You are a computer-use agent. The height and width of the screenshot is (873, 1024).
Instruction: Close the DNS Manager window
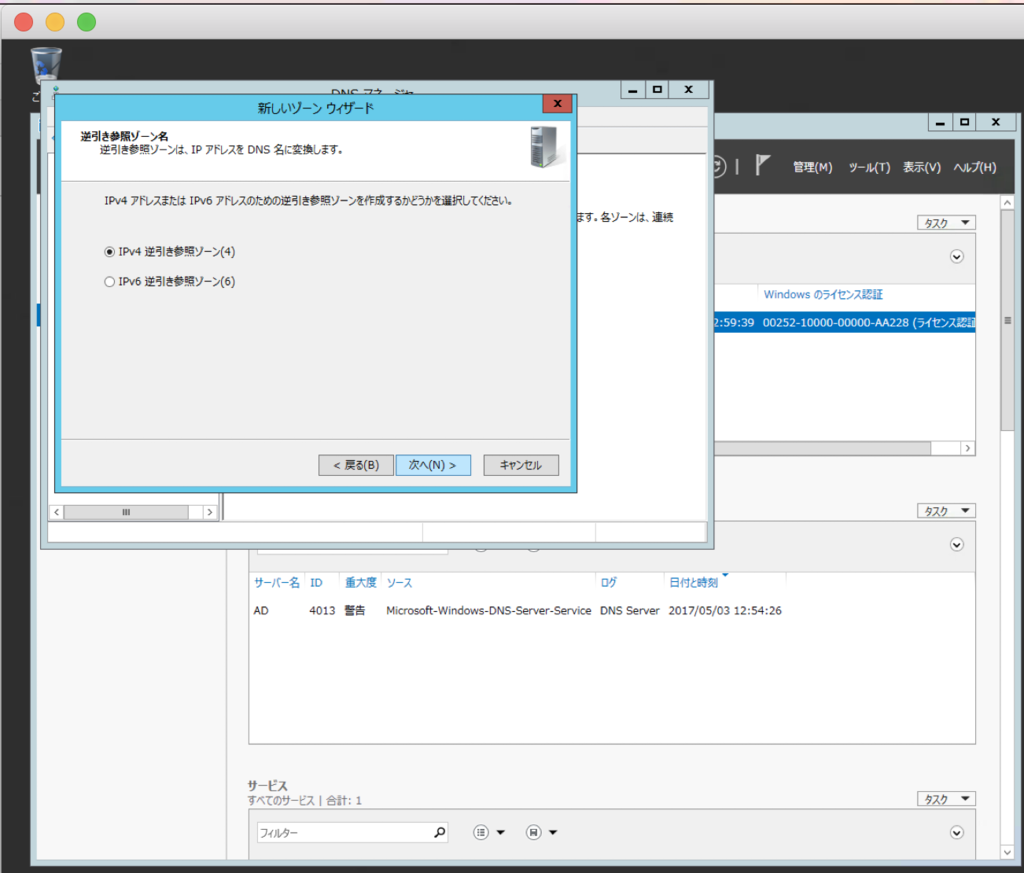pyautogui.click(x=688, y=90)
